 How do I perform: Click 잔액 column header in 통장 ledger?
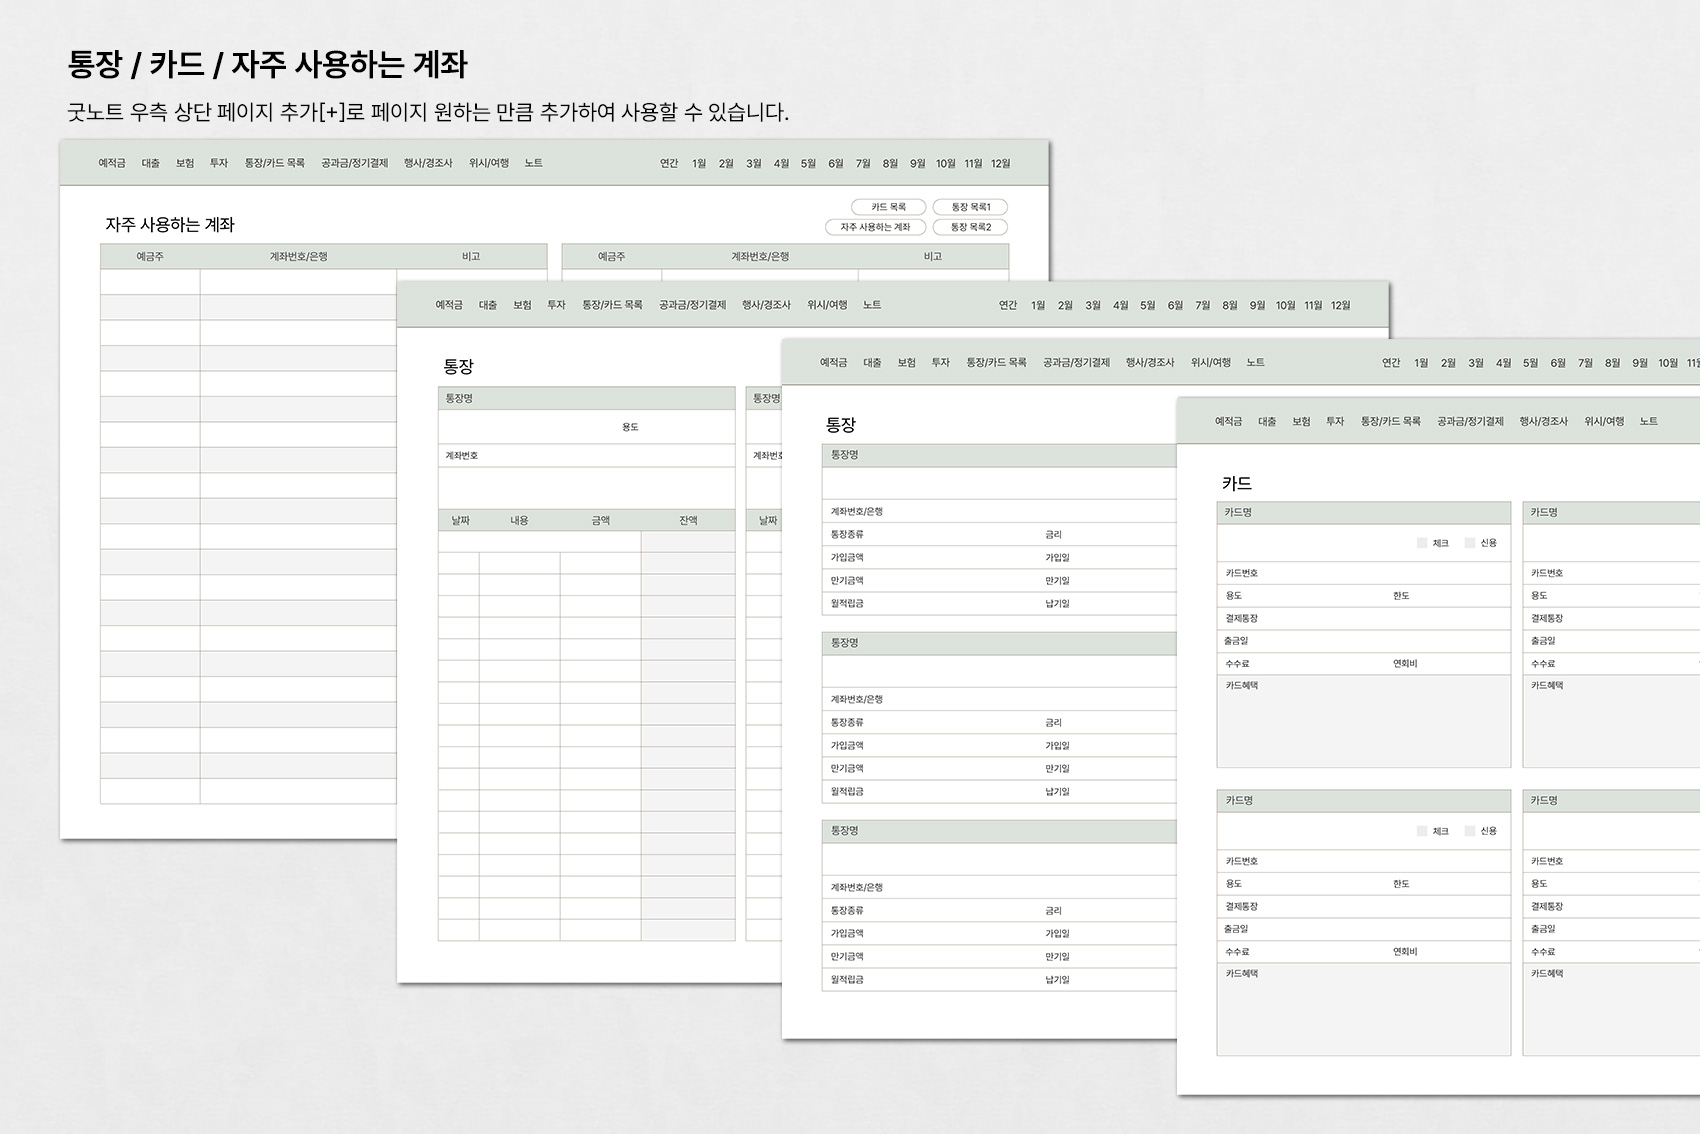click(688, 521)
